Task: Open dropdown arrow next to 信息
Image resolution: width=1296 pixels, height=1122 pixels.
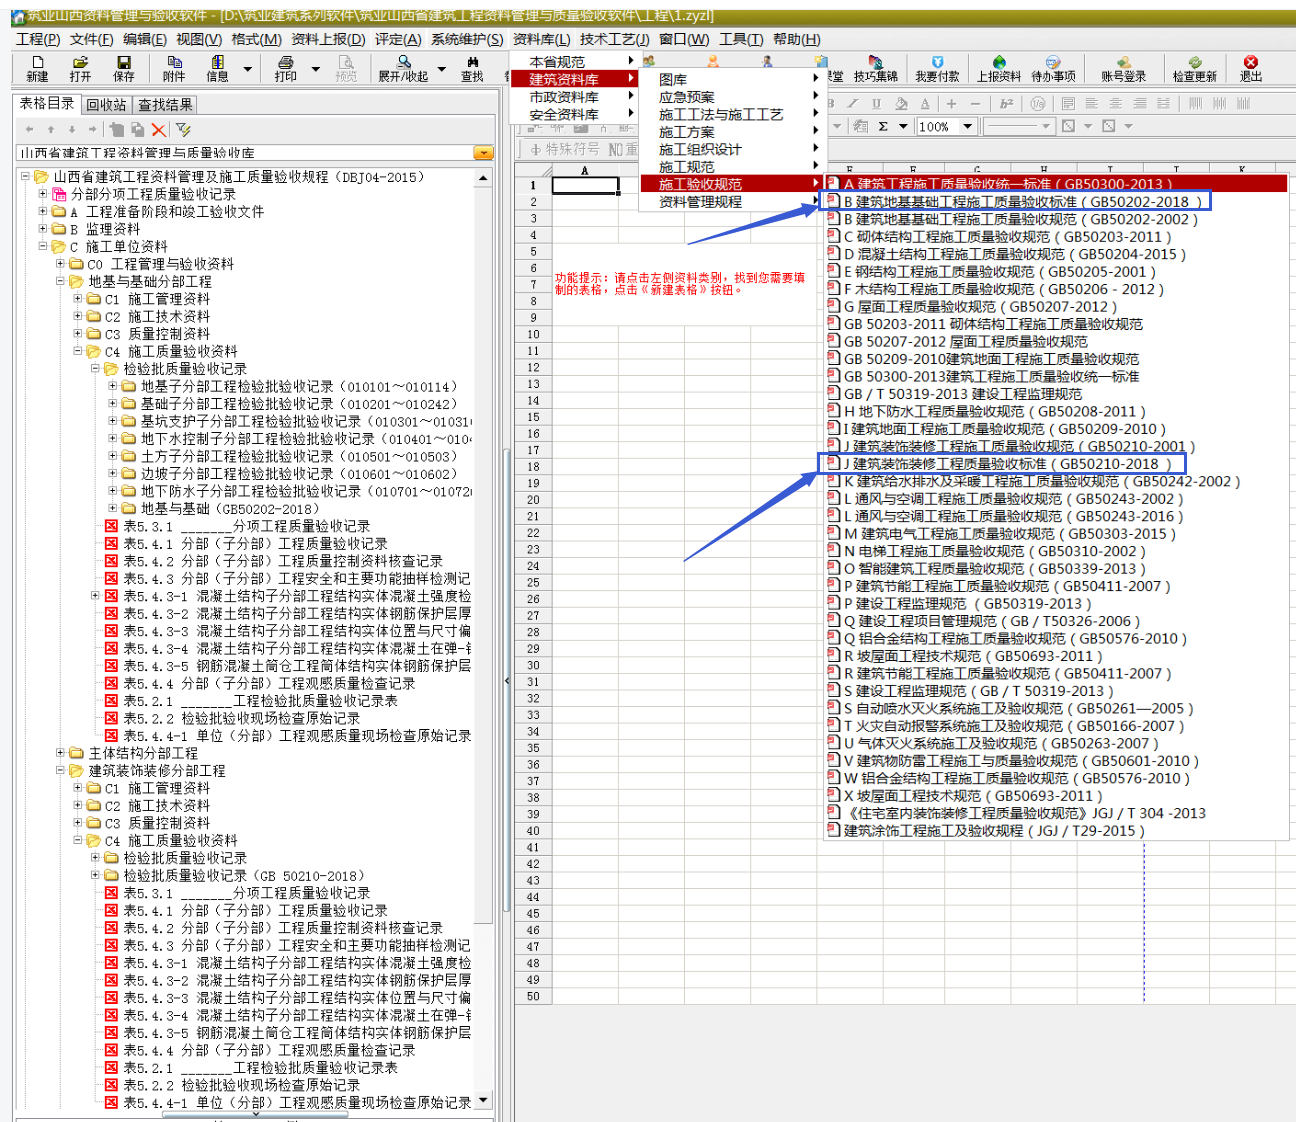Action: point(246,69)
